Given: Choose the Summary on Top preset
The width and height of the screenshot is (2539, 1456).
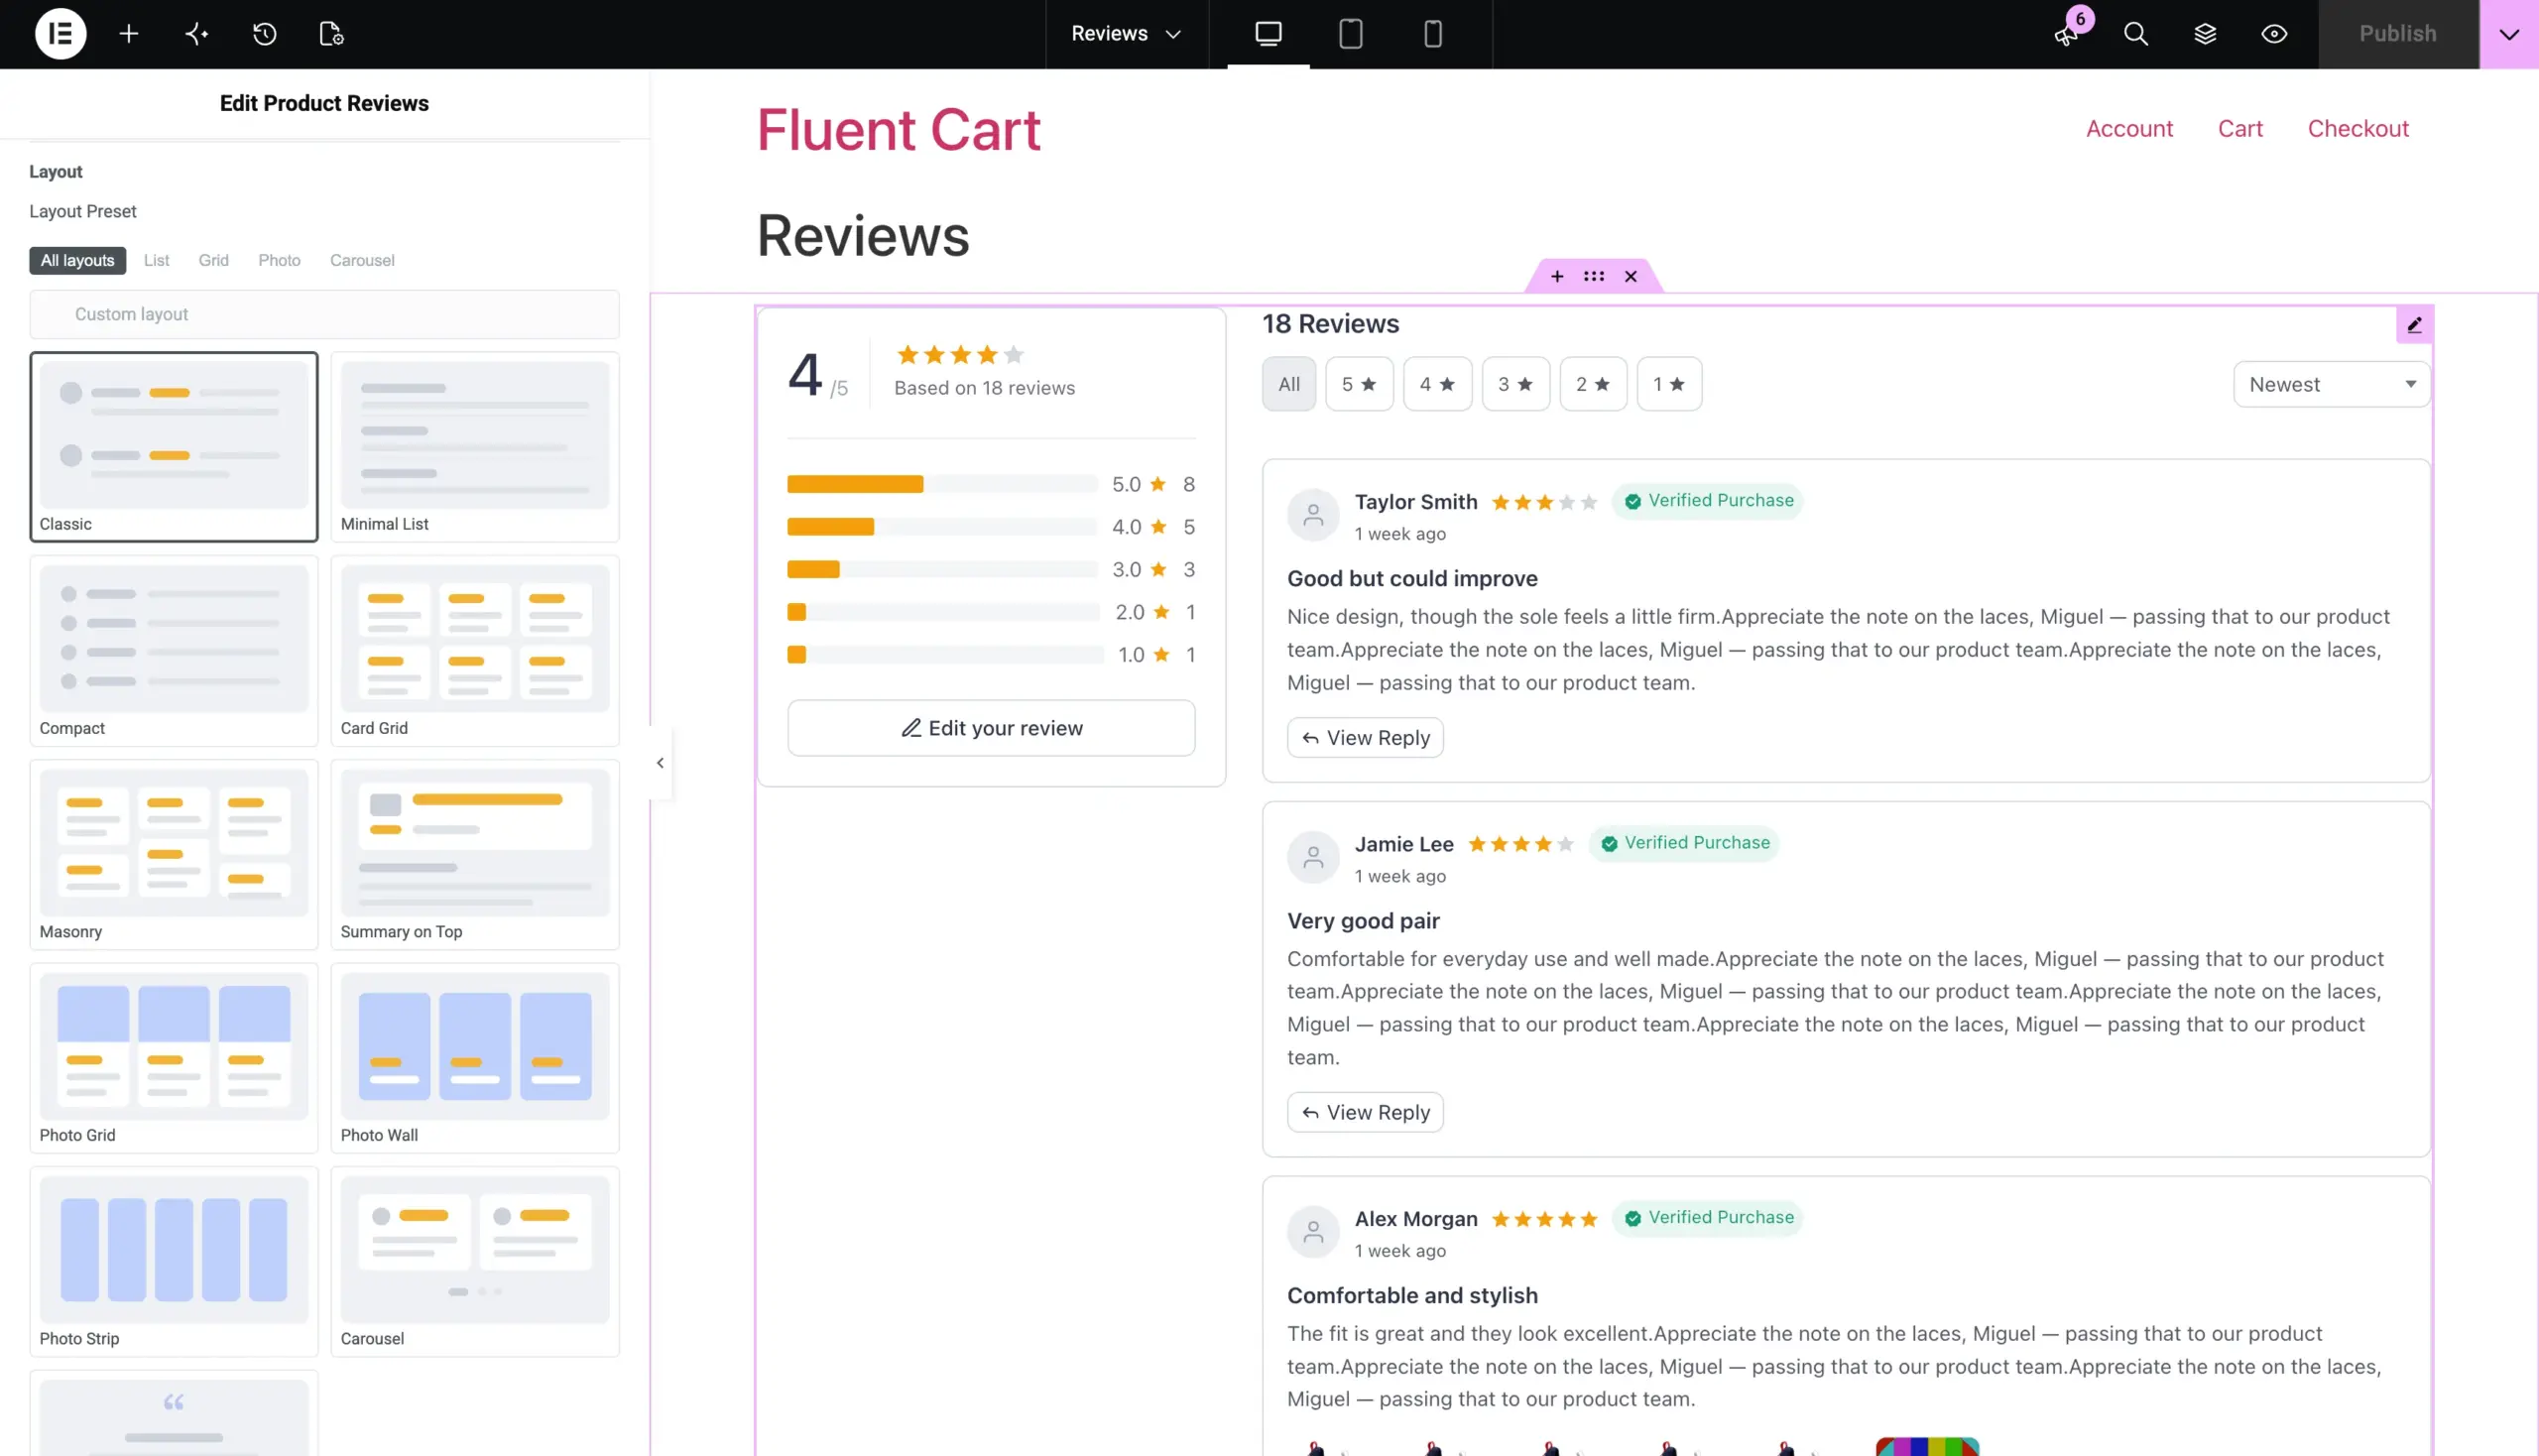Looking at the screenshot, I should [x=475, y=854].
